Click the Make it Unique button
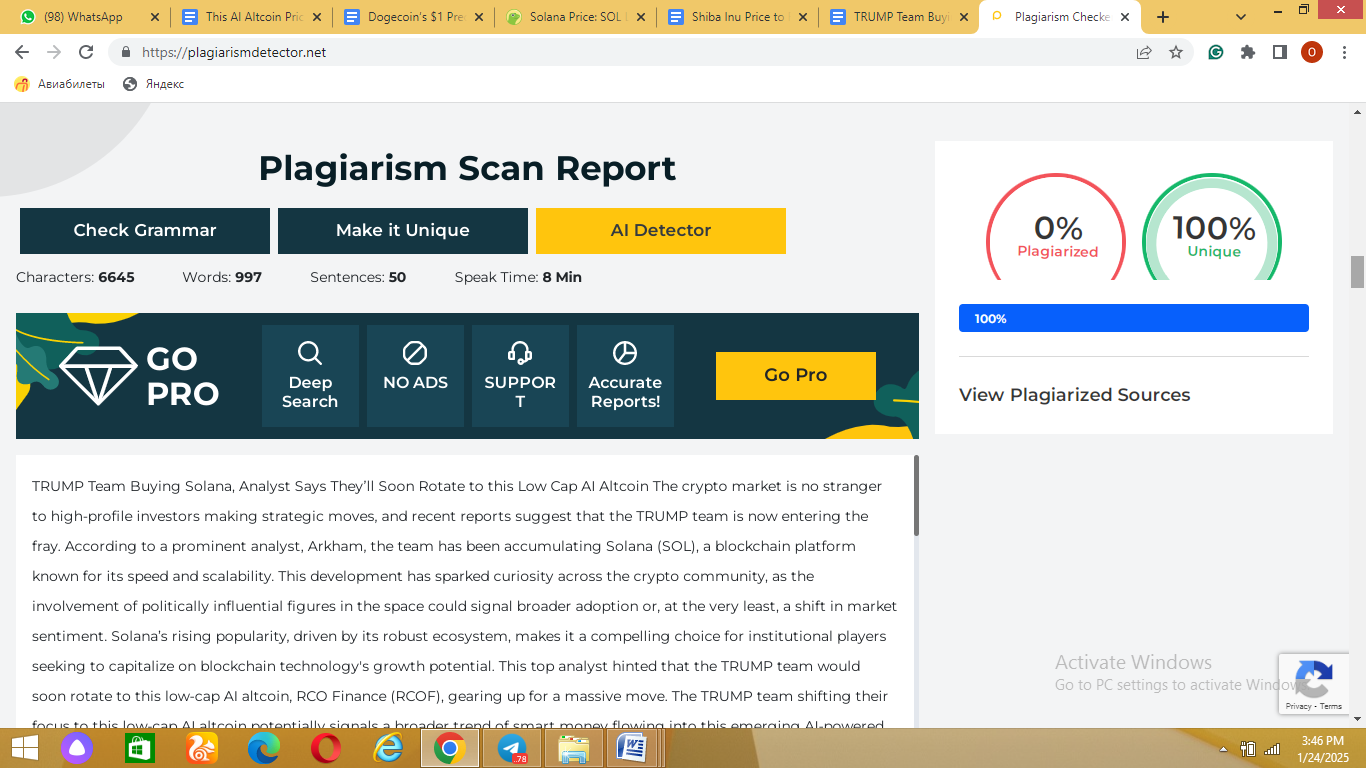Screen dimensions: 1366x768 point(403,231)
